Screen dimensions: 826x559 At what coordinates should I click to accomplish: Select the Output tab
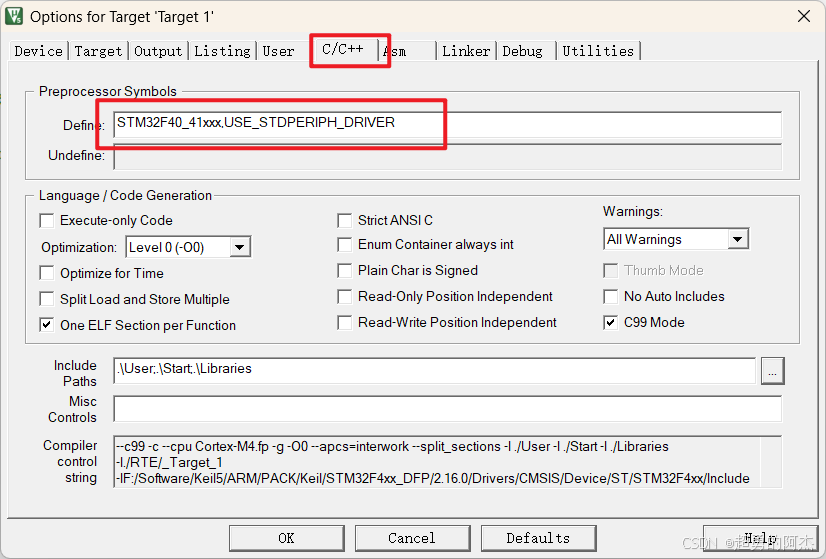(158, 51)
